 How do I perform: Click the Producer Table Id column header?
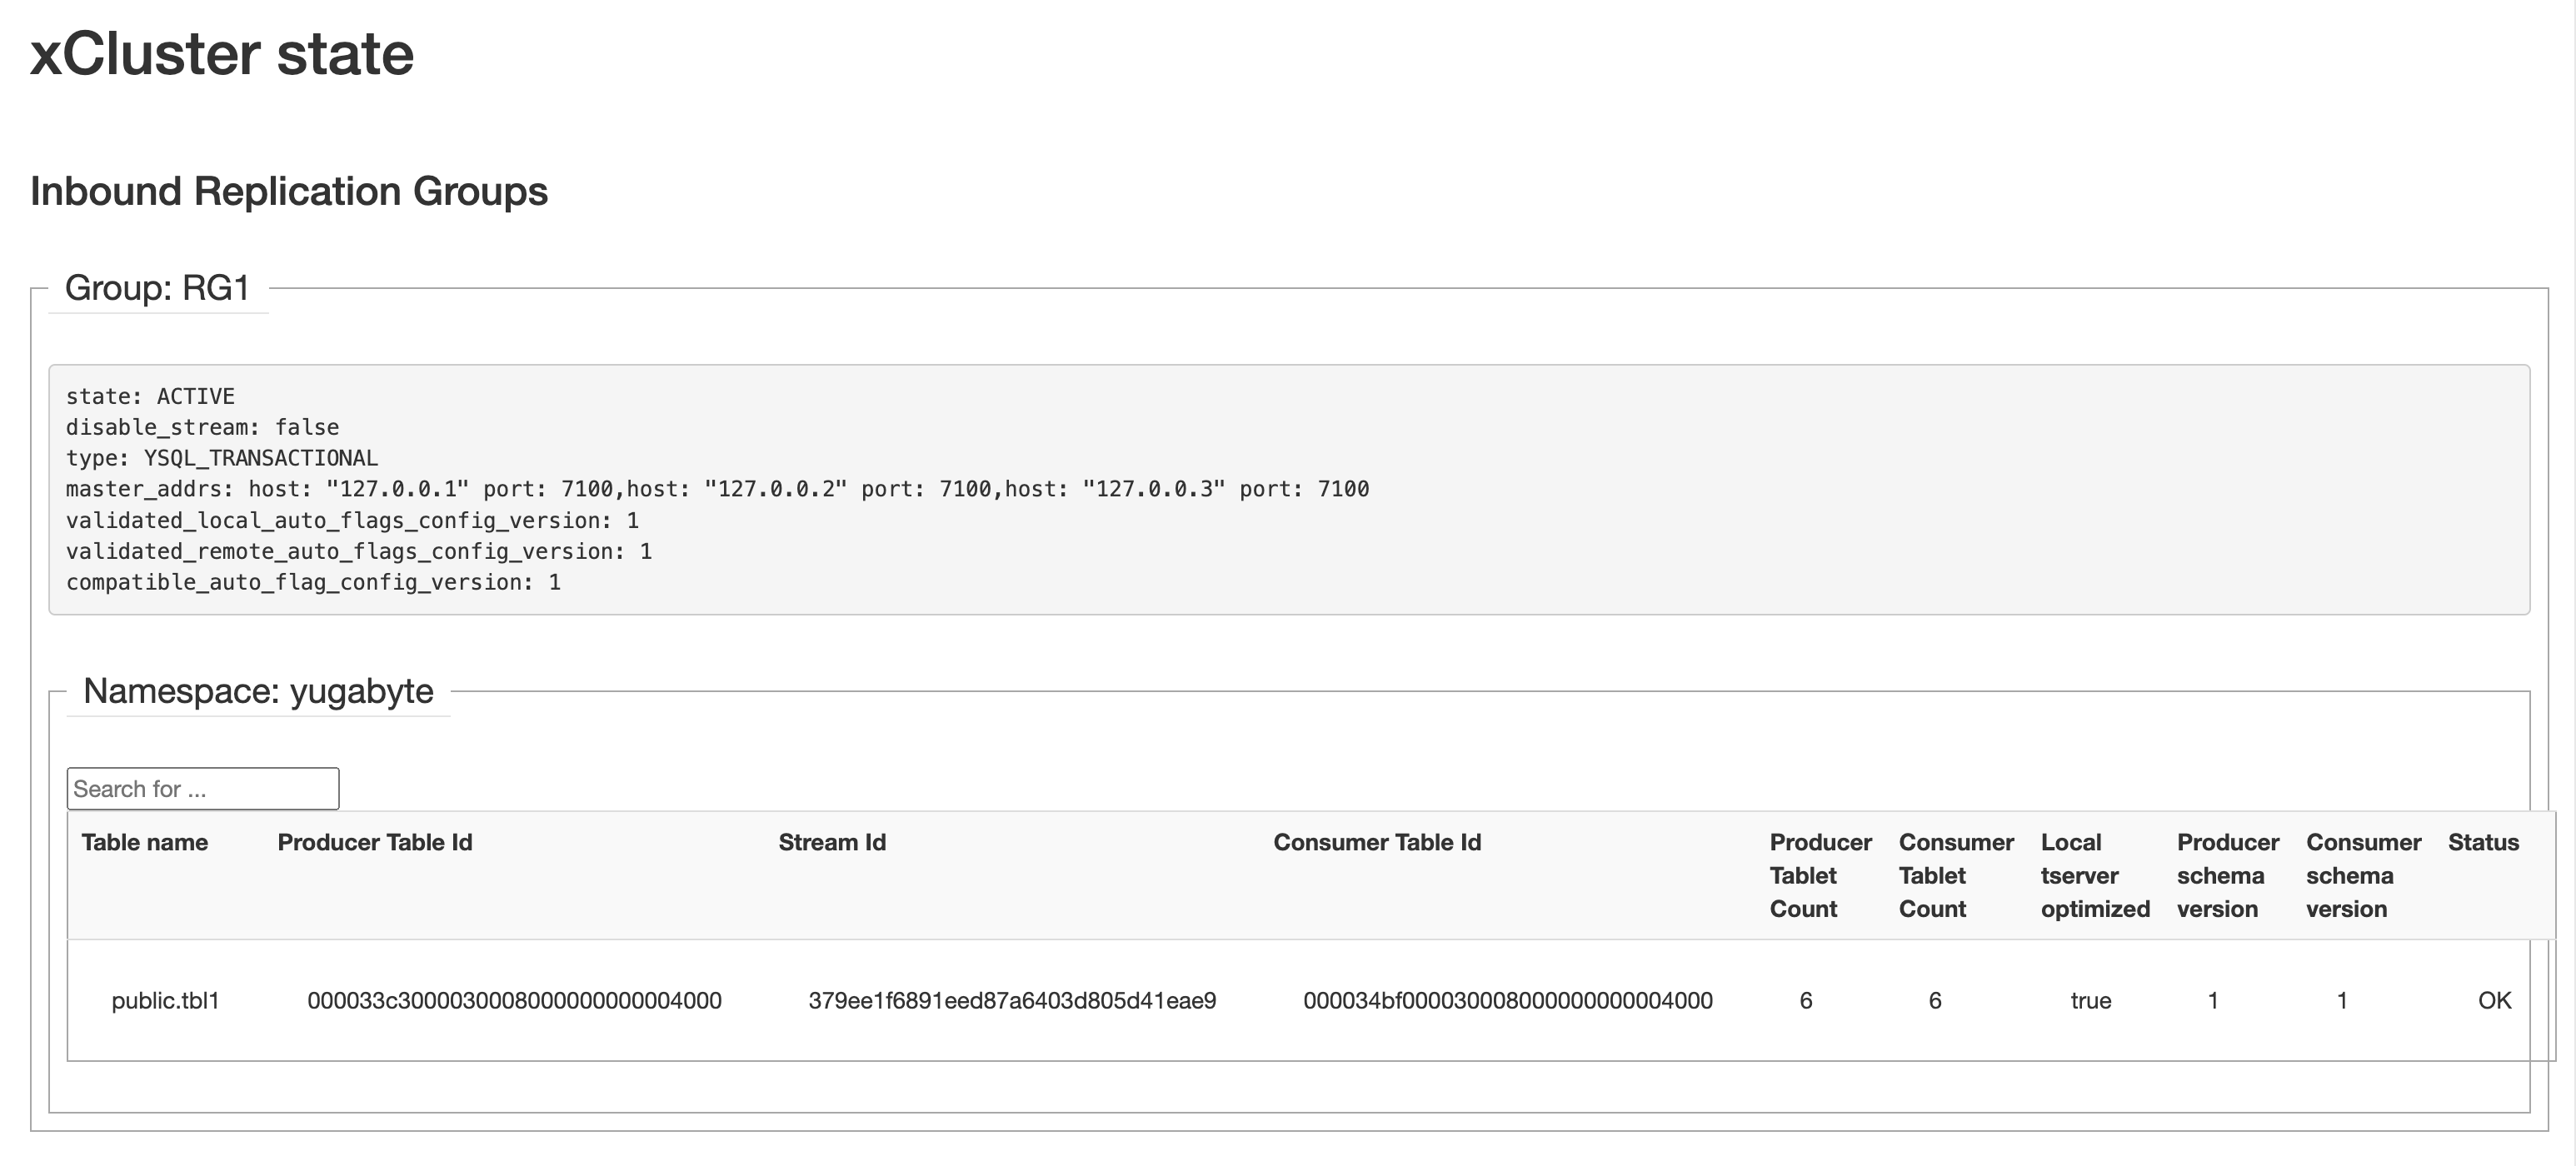tap(375, 843)
